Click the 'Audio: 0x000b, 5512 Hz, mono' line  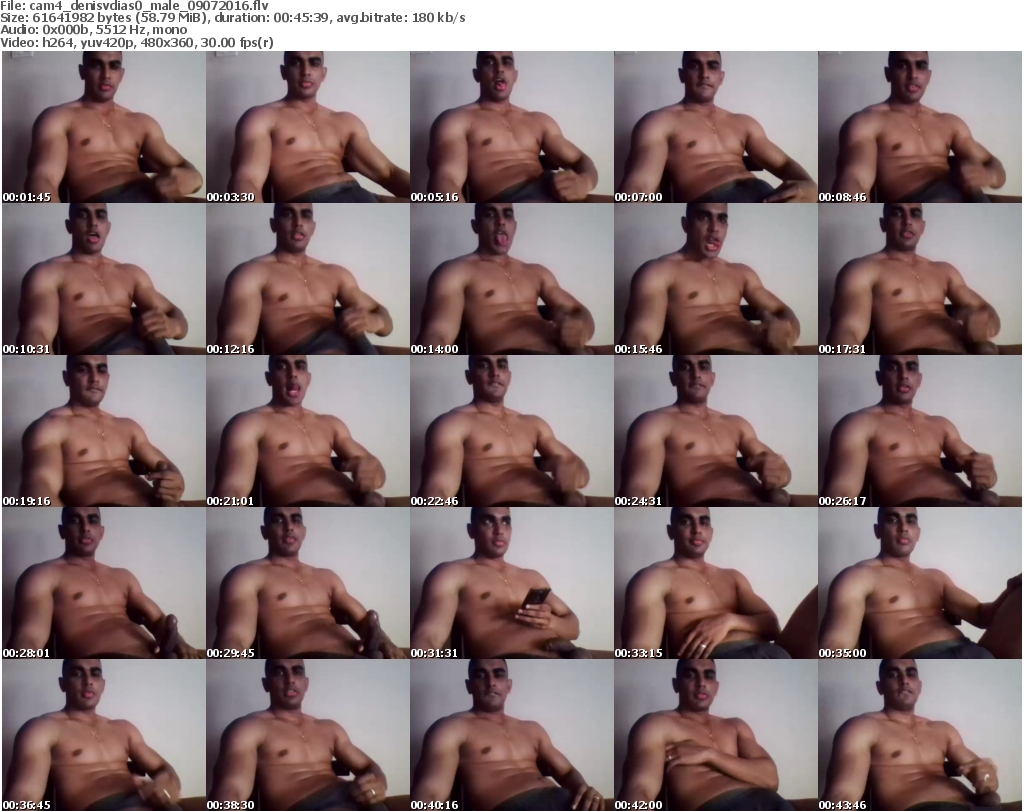point(93,30)
